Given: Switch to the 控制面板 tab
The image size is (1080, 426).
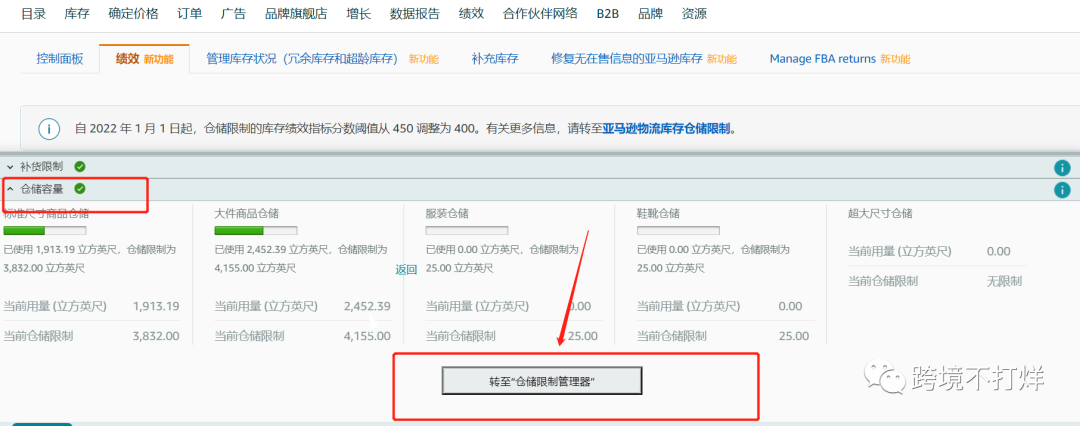Looking at the screenshot, I should coord(60,59).
